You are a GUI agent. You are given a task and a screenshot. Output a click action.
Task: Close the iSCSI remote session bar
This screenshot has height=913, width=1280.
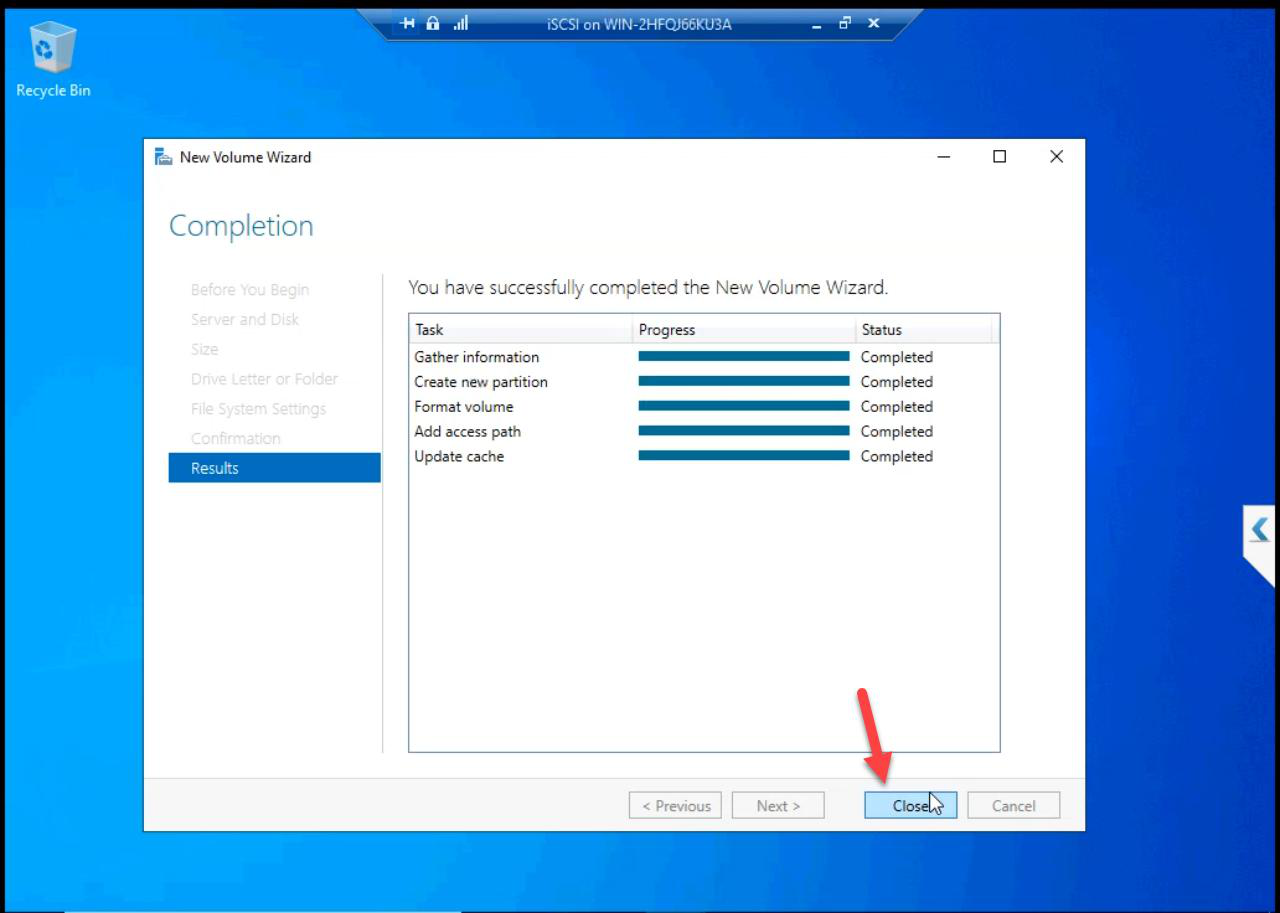pyautogui.click(x=873, y=23)
